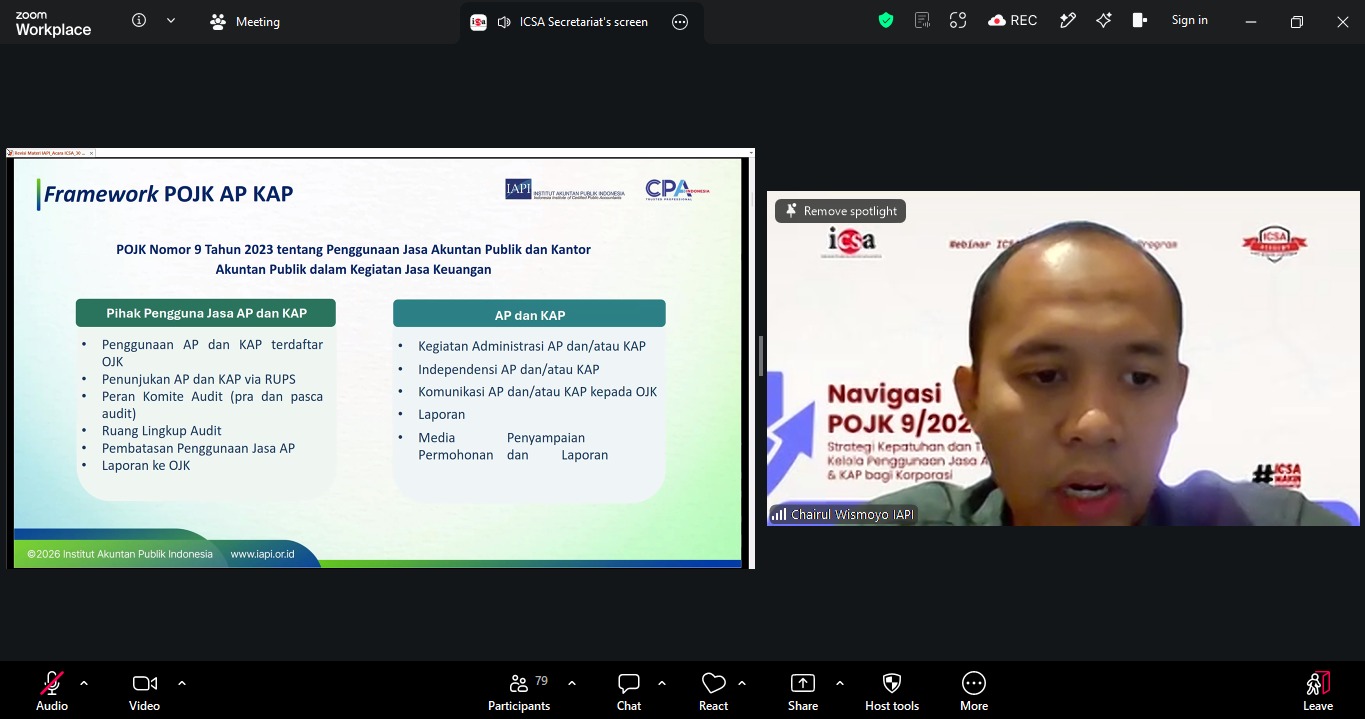Expand the Video options caret

tap(182, 683)
